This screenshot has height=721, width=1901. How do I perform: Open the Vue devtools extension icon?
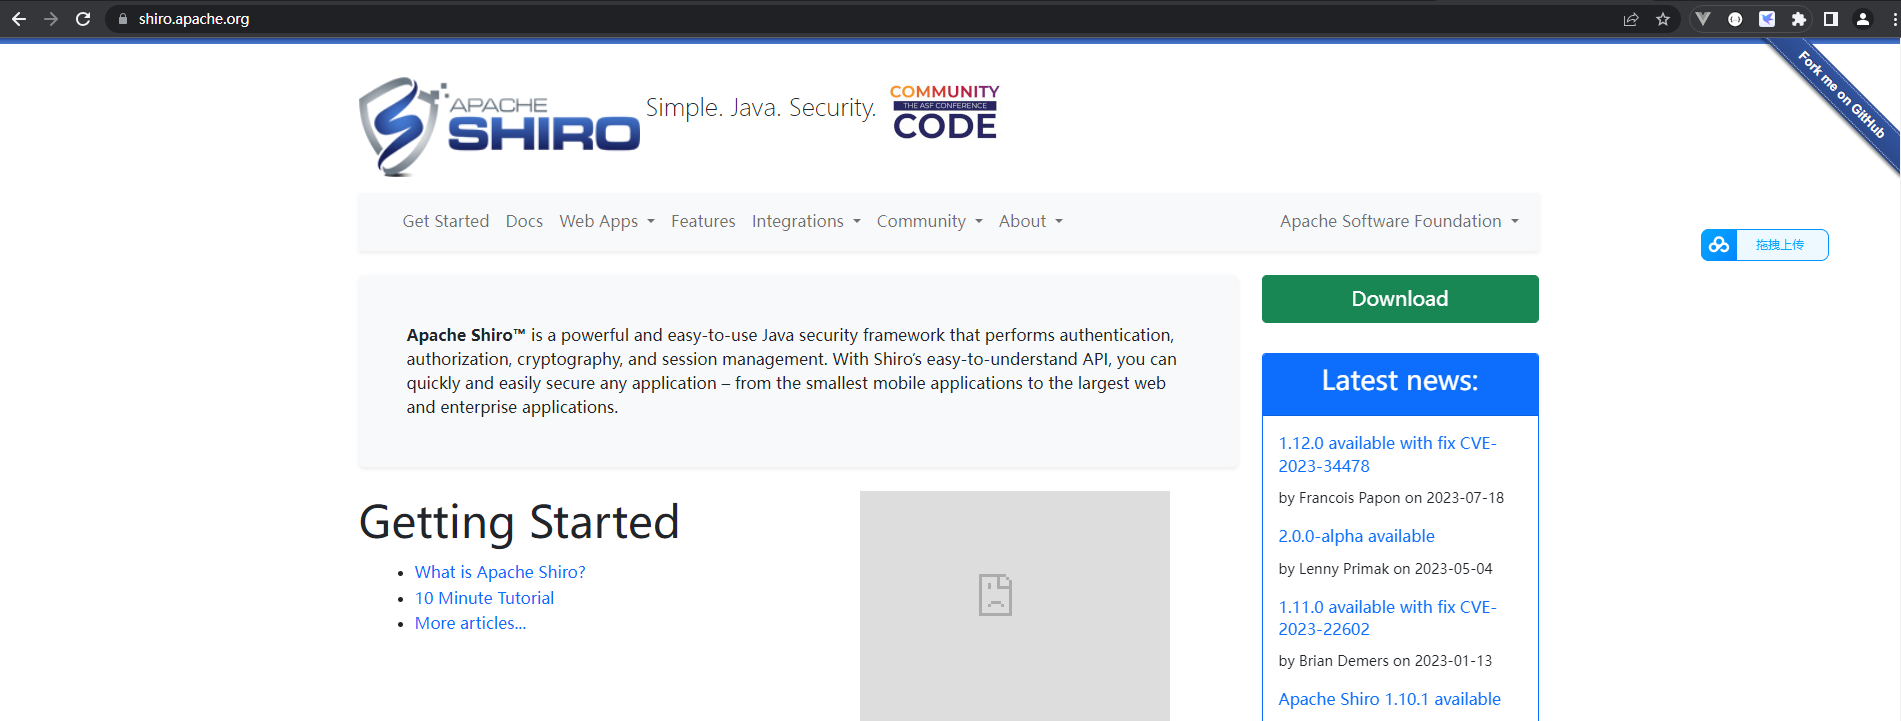tap(1703, 19)
